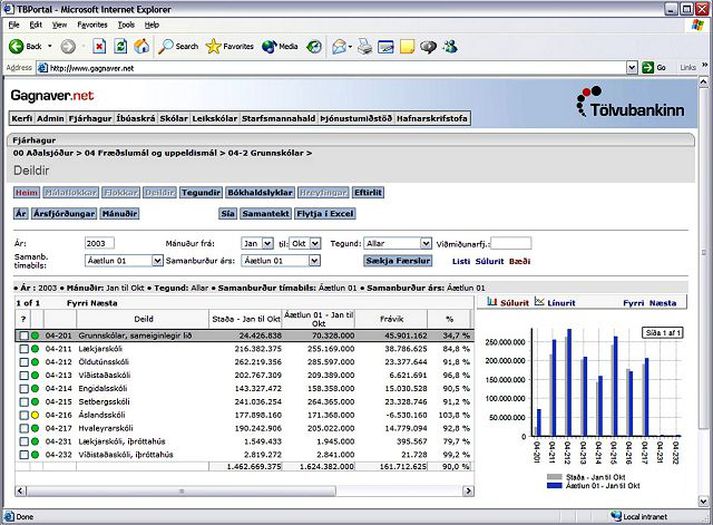
Task: Open the Tools menu
Action: (126, 25)
